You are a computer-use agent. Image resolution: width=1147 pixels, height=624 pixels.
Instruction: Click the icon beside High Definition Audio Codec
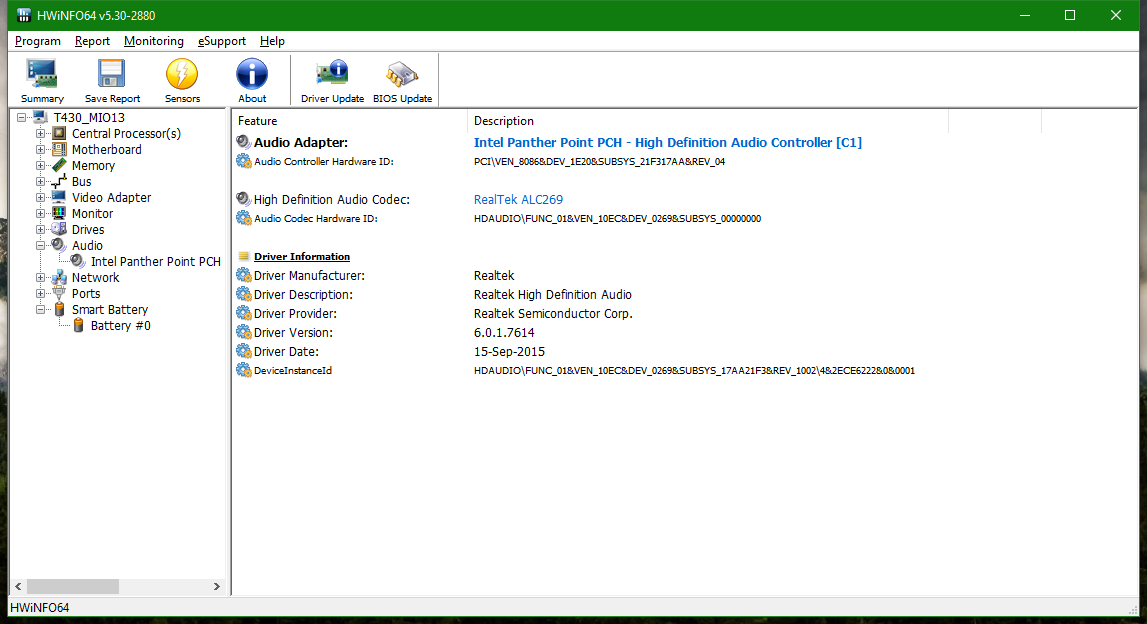(x=244, y=199)
